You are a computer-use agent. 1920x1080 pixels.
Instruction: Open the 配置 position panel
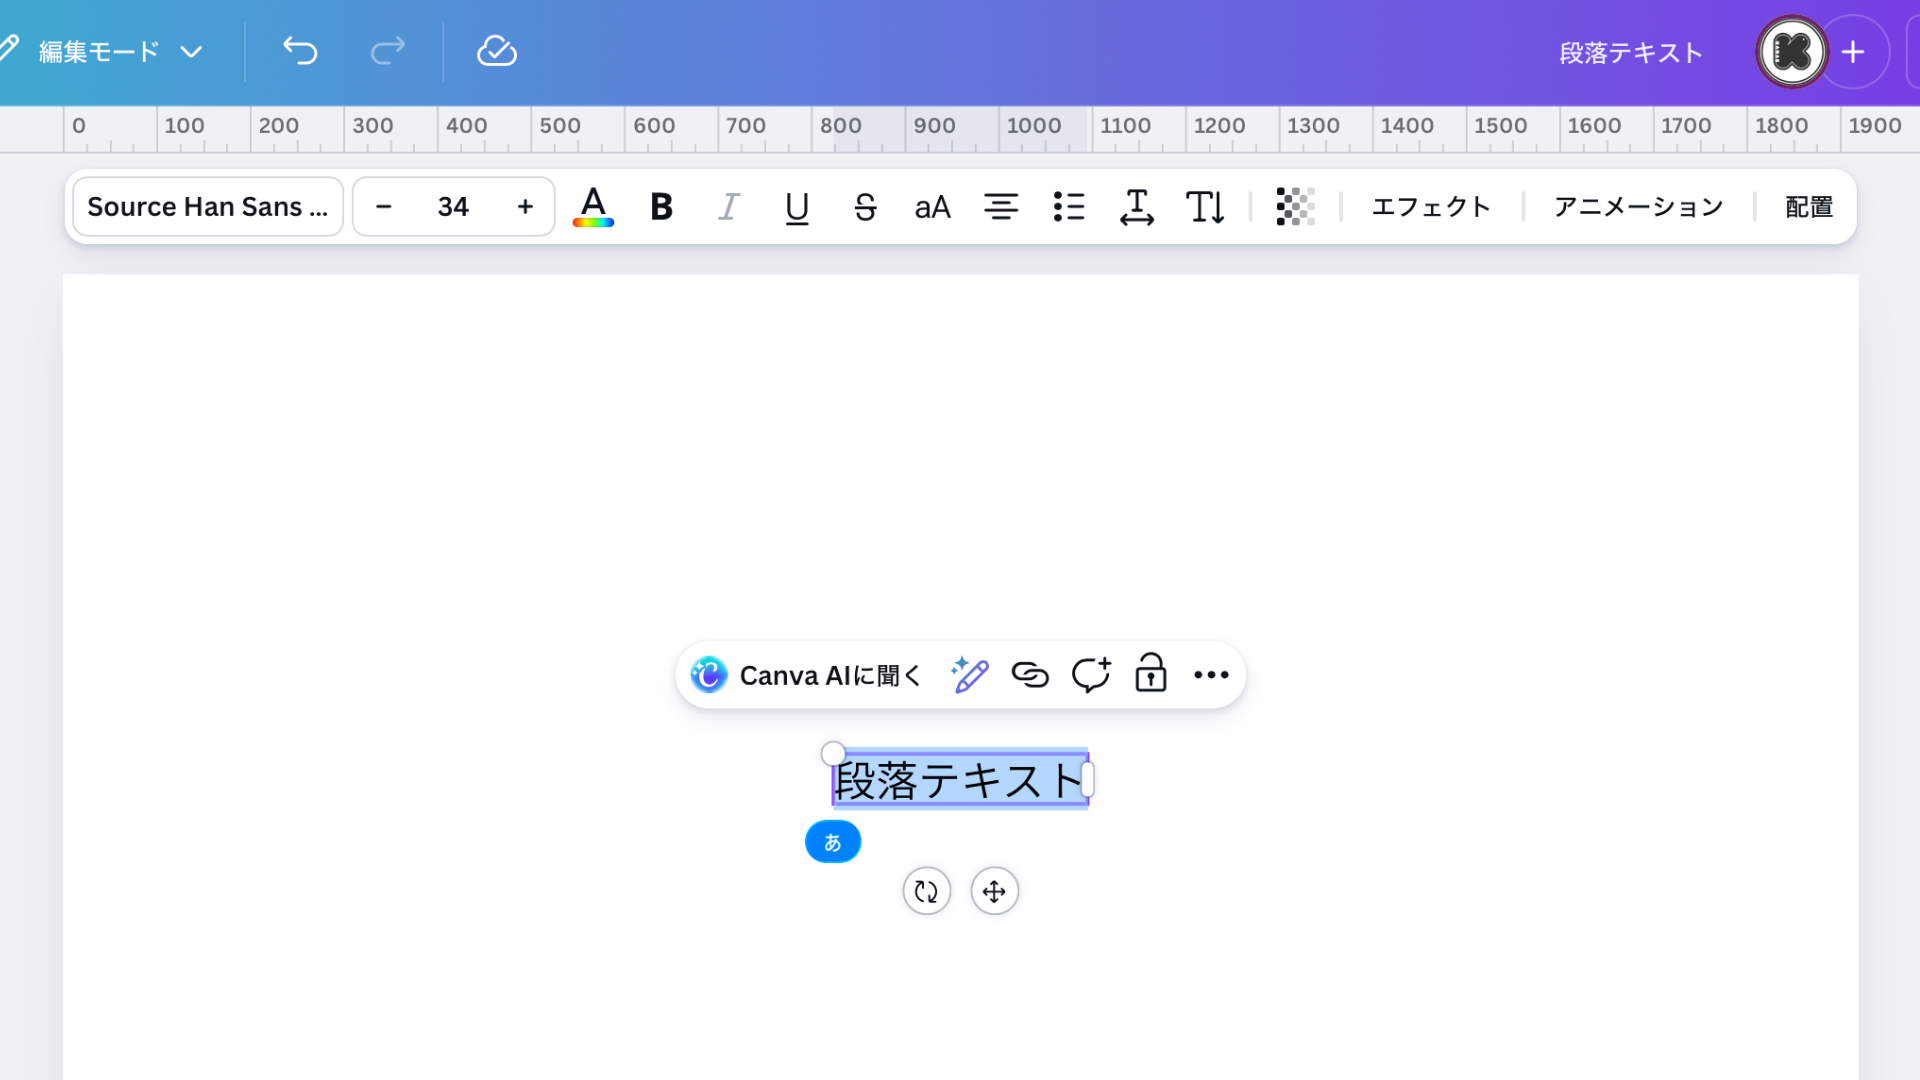click(1809, 207)
